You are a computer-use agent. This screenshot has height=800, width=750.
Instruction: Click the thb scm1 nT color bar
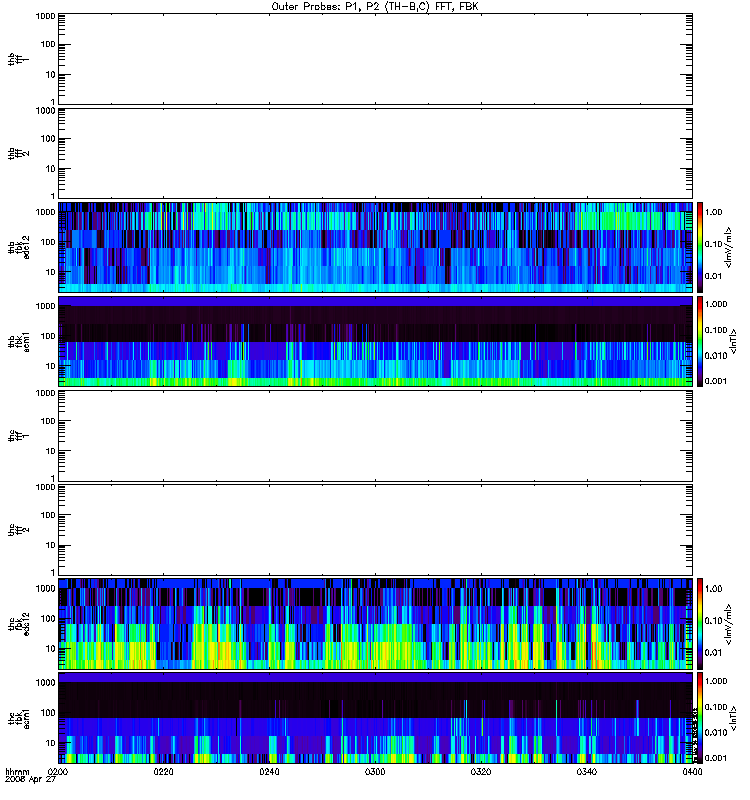[x=700, y=341]
